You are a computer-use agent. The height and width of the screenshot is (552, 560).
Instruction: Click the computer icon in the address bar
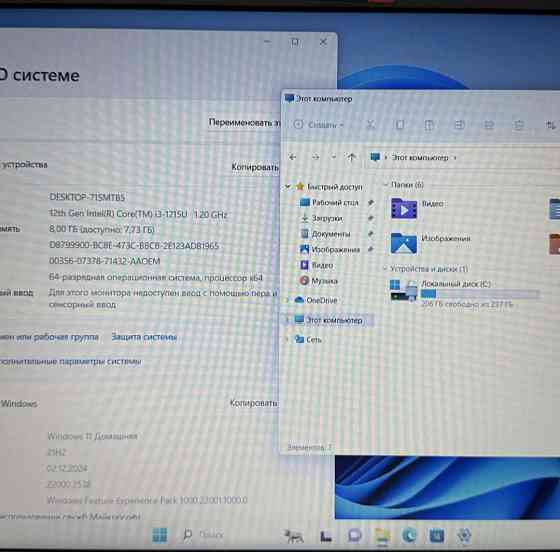tap(375, 157)
